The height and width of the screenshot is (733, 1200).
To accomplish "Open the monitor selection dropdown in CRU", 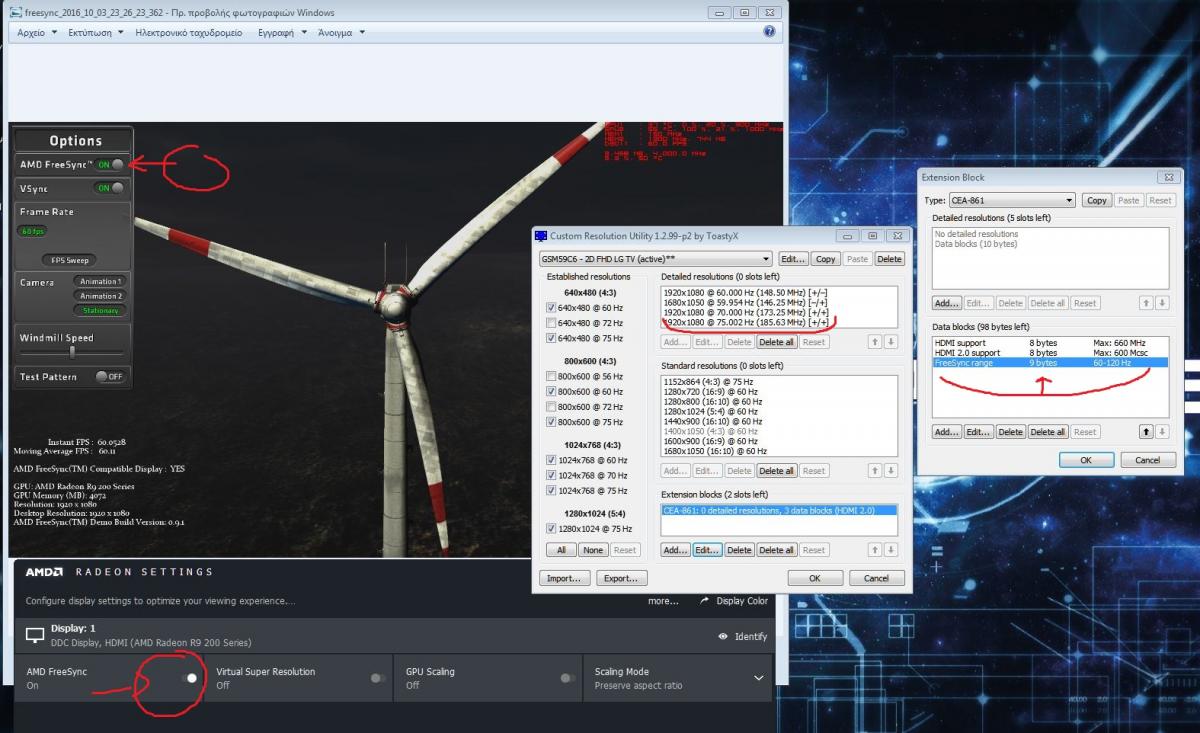I will coord(655,259).
